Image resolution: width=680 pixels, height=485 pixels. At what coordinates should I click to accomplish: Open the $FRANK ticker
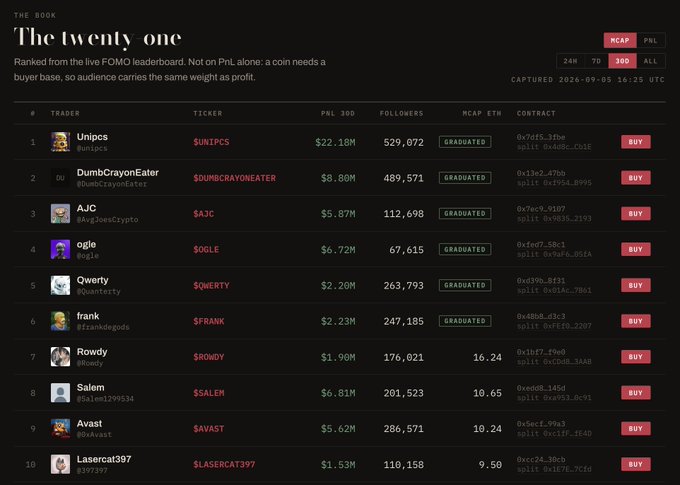(209, 321)
